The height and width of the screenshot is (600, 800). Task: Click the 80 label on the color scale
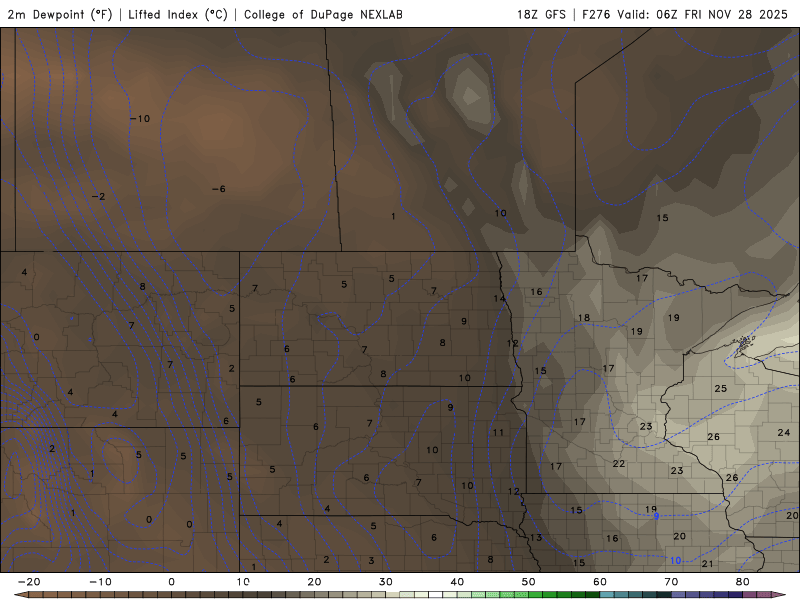(743, 582)
